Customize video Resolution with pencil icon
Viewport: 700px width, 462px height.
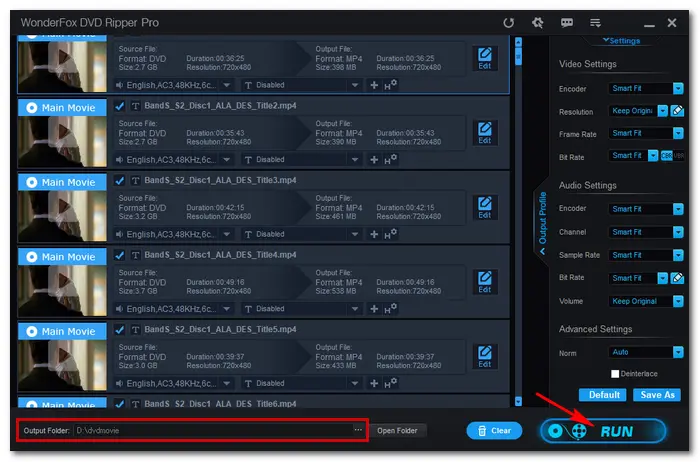click(677, 111)
